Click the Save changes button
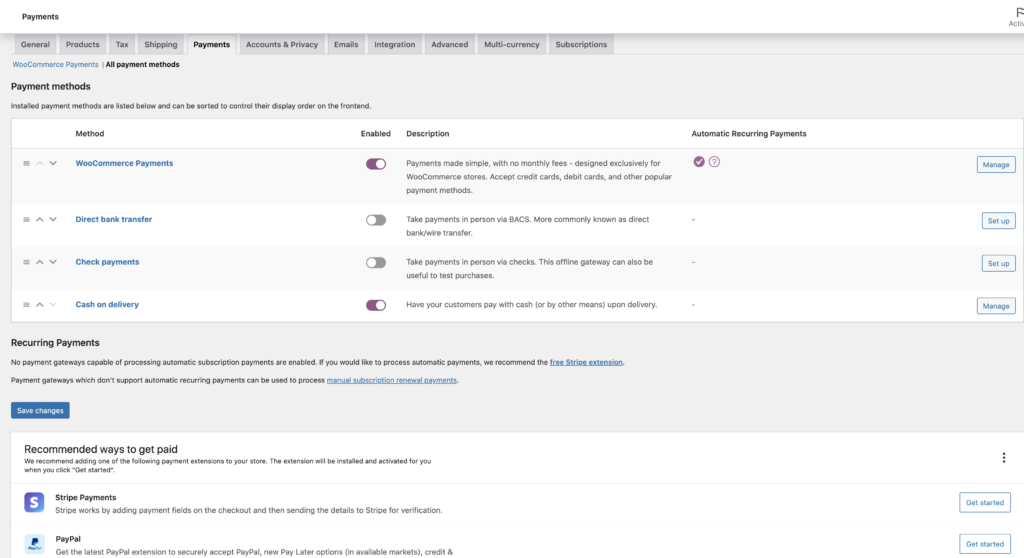The image size is (1024, 558). [x=40, y=410]
